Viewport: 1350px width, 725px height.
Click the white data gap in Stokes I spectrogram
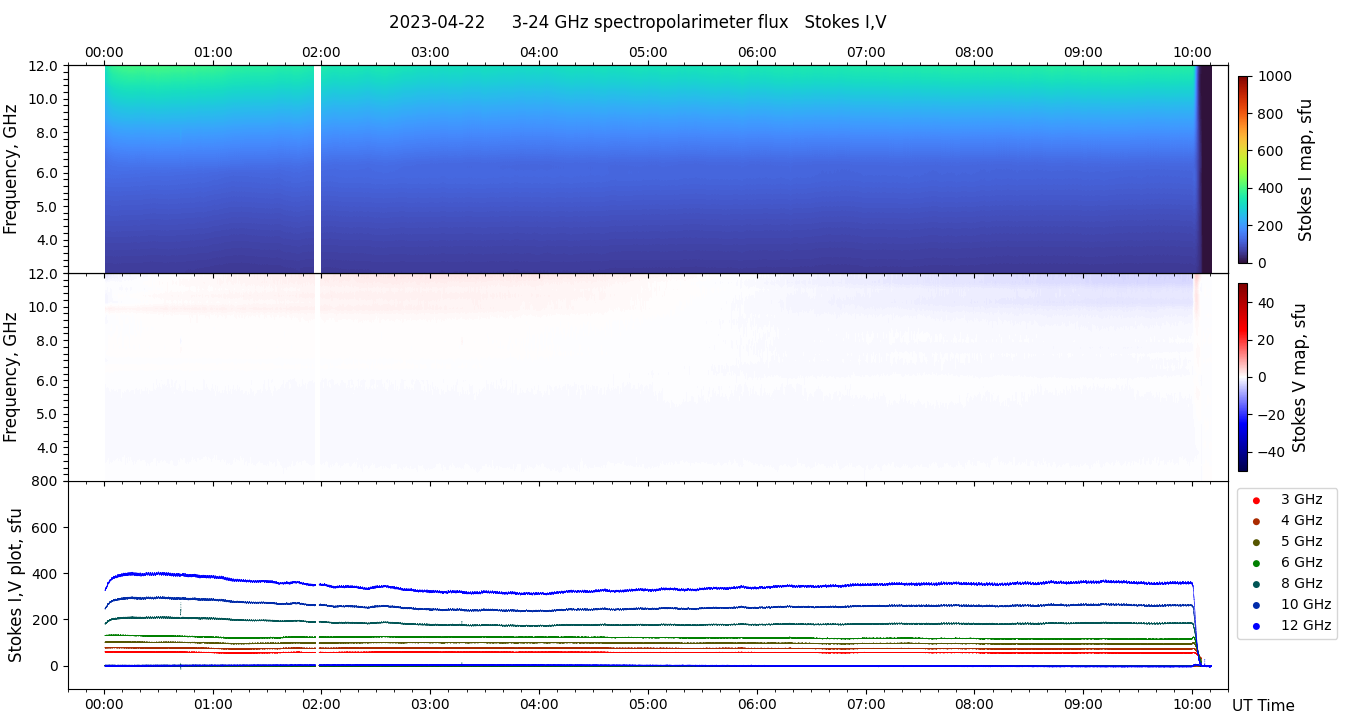point(317,169)
